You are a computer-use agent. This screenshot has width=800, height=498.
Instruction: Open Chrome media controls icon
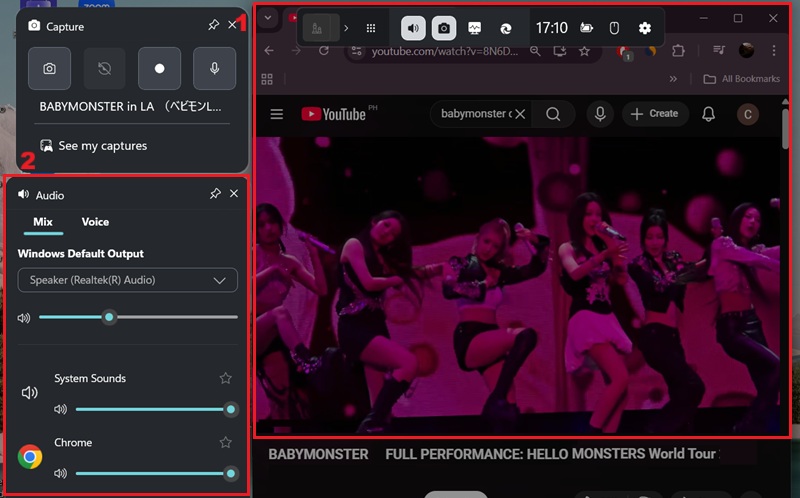[719, 50]
